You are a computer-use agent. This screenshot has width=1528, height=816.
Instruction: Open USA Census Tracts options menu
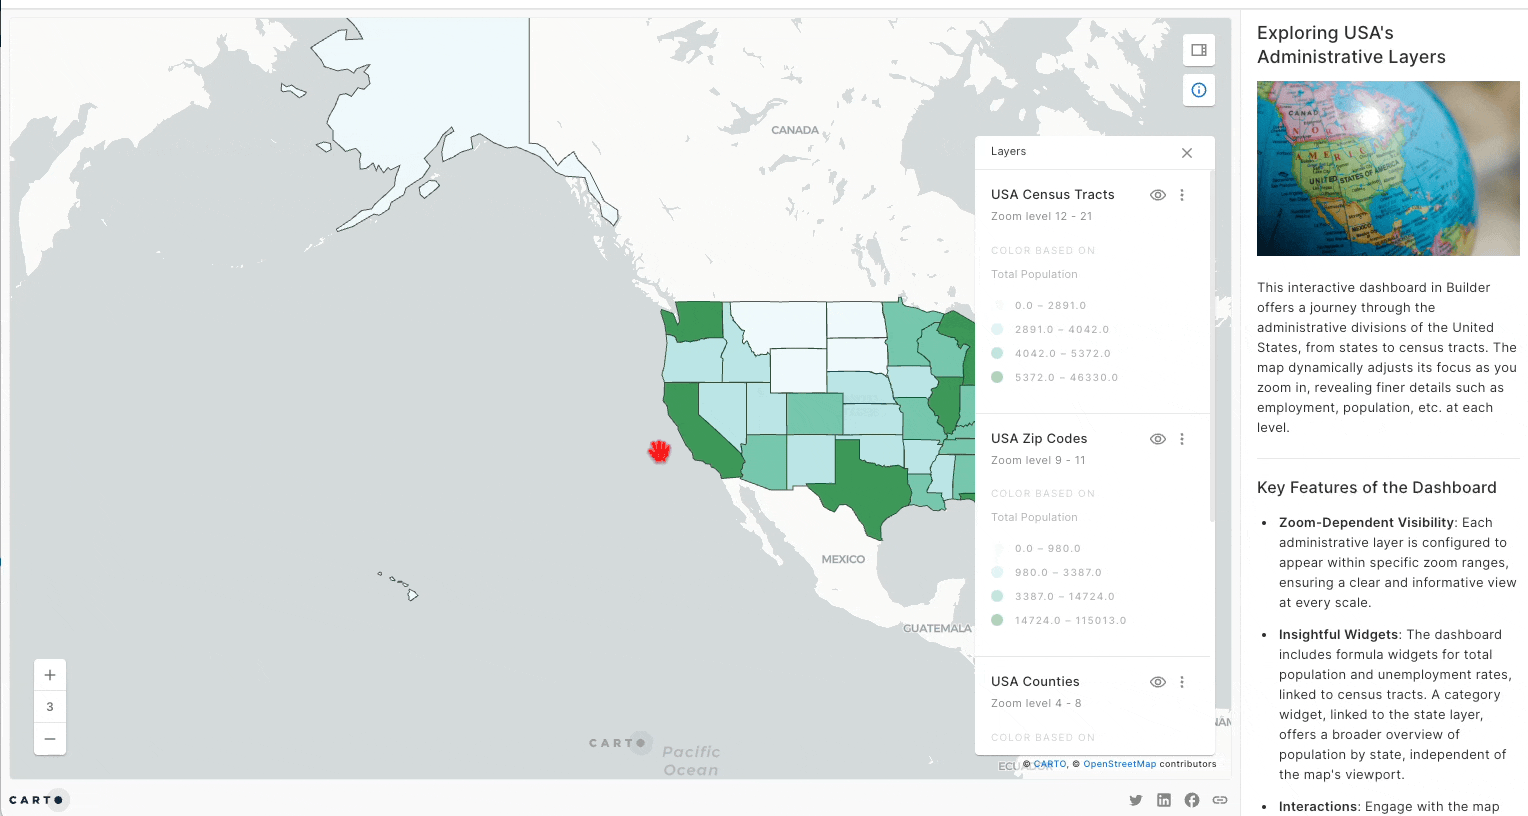(1182, 195)
